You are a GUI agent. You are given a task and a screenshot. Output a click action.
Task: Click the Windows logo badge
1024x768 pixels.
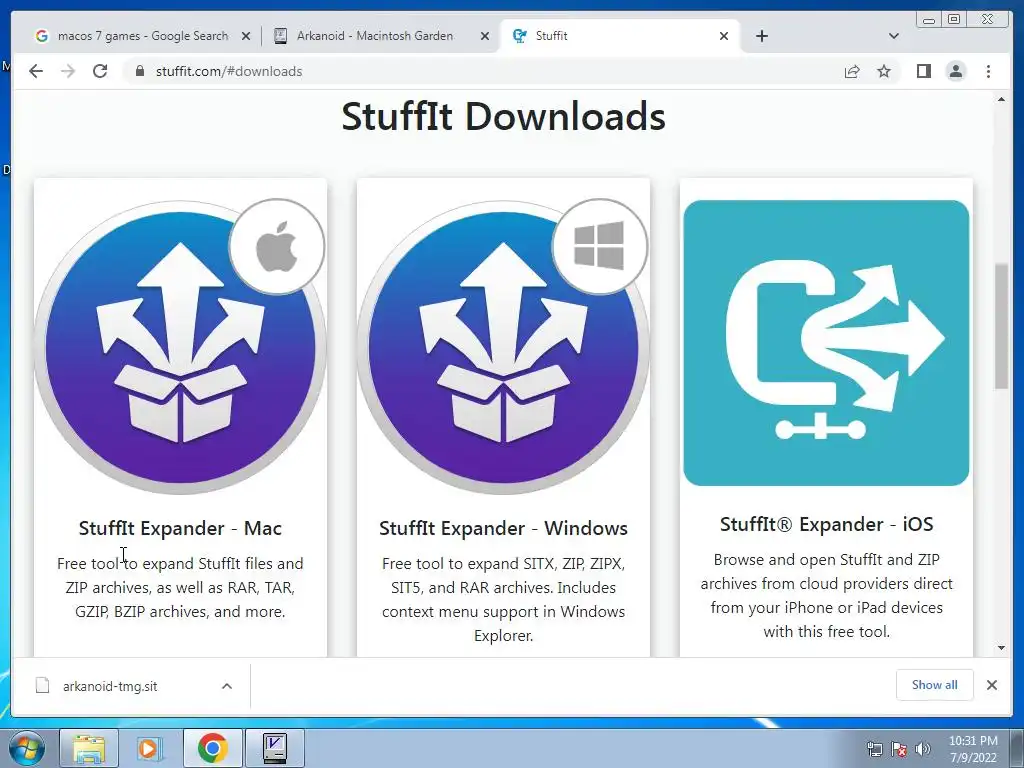tap(600, 247)
